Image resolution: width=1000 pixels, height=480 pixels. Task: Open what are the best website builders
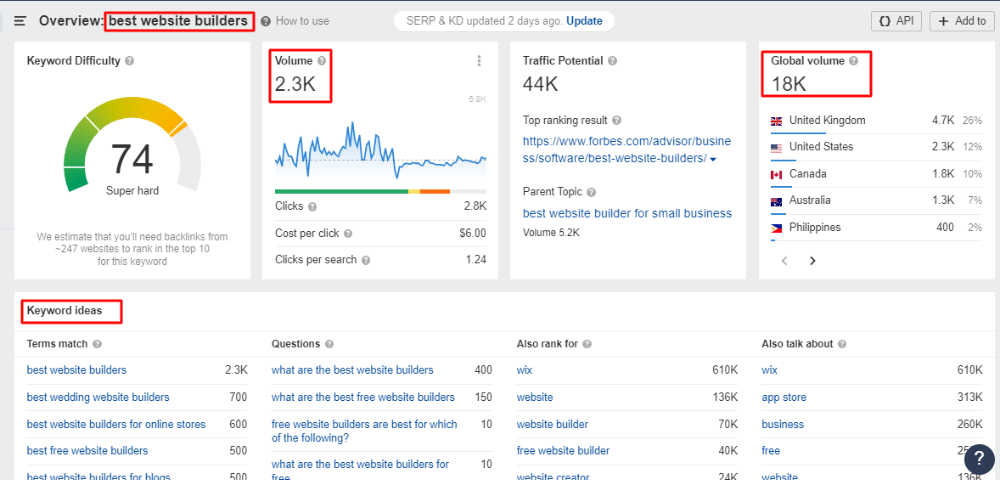coord(352,370)
